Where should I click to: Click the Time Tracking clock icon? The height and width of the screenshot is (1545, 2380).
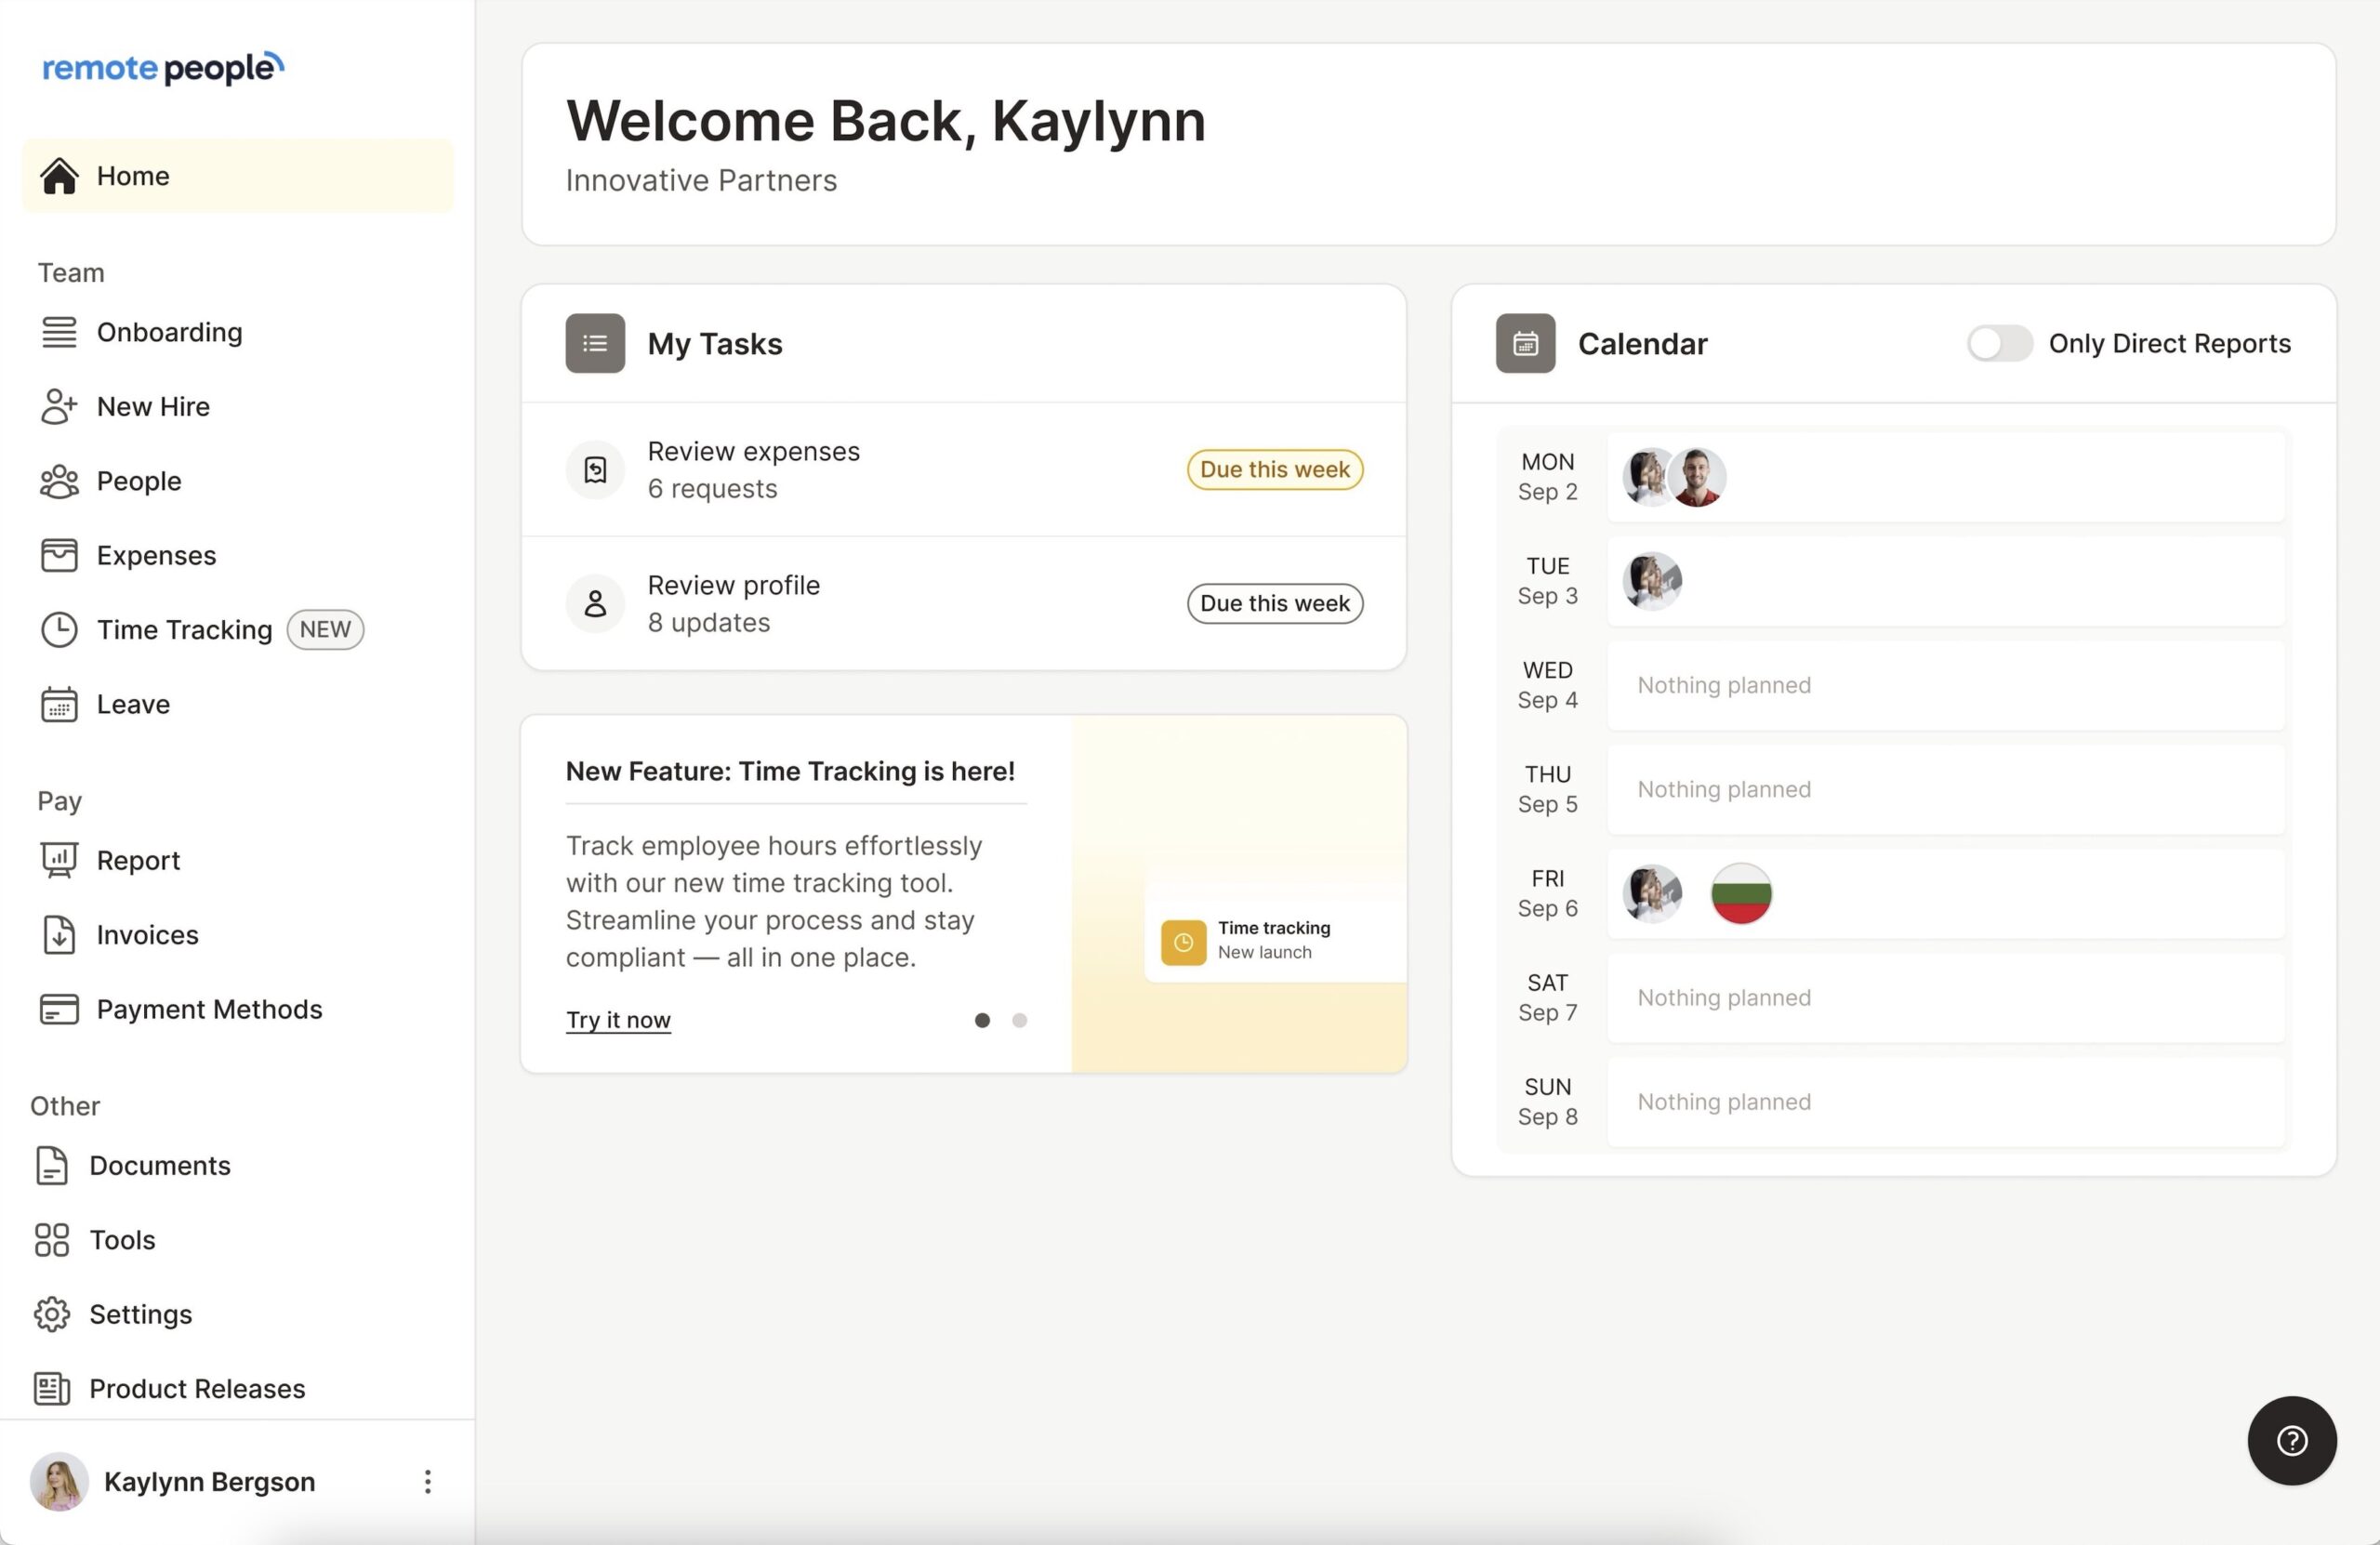click(x=59, y=629)
